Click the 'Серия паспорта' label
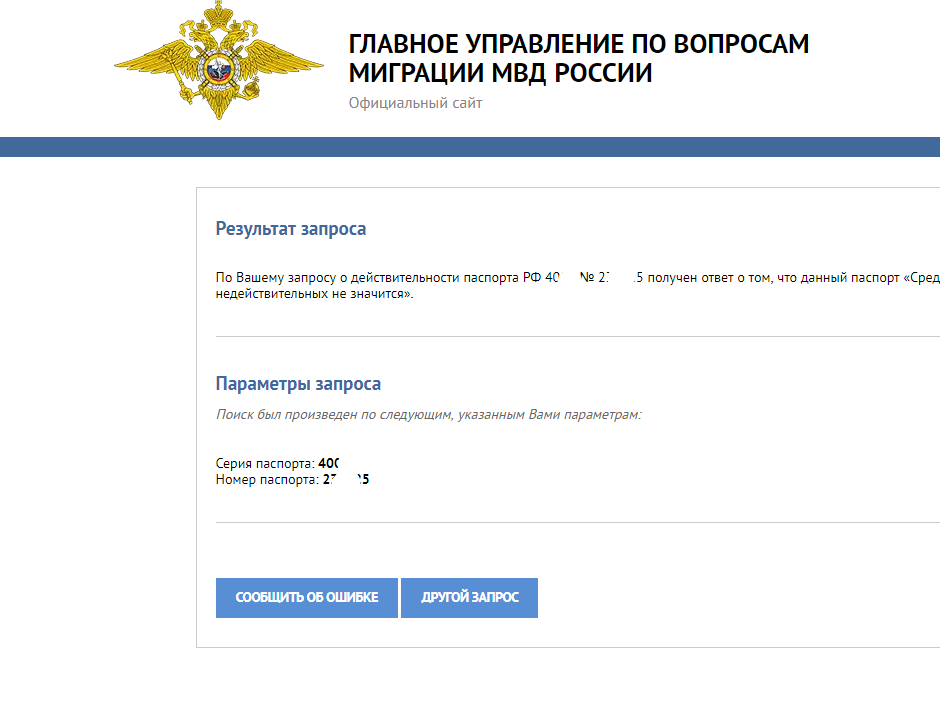This screenshot has width=940, height=705. (265, 464)
